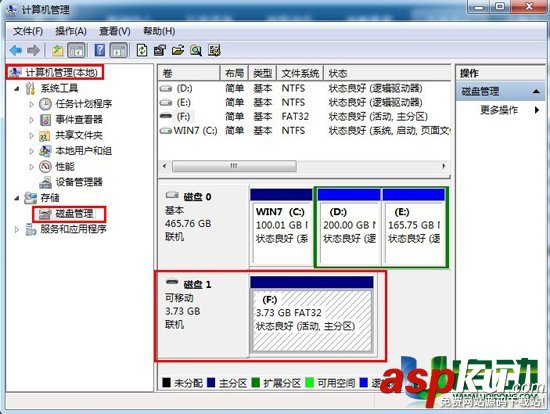550x414 pixels.
Task: Click the Properties toolbar icon
Action: (160, 51)
